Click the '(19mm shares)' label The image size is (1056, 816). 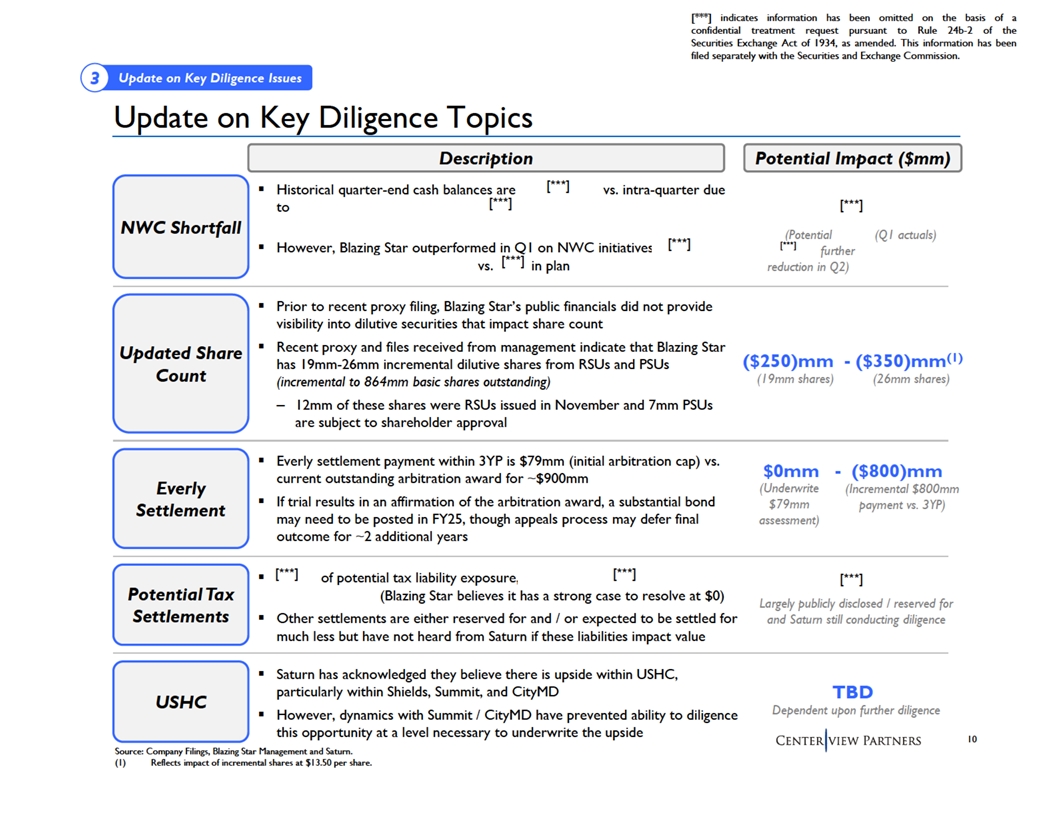pos(795,379)
